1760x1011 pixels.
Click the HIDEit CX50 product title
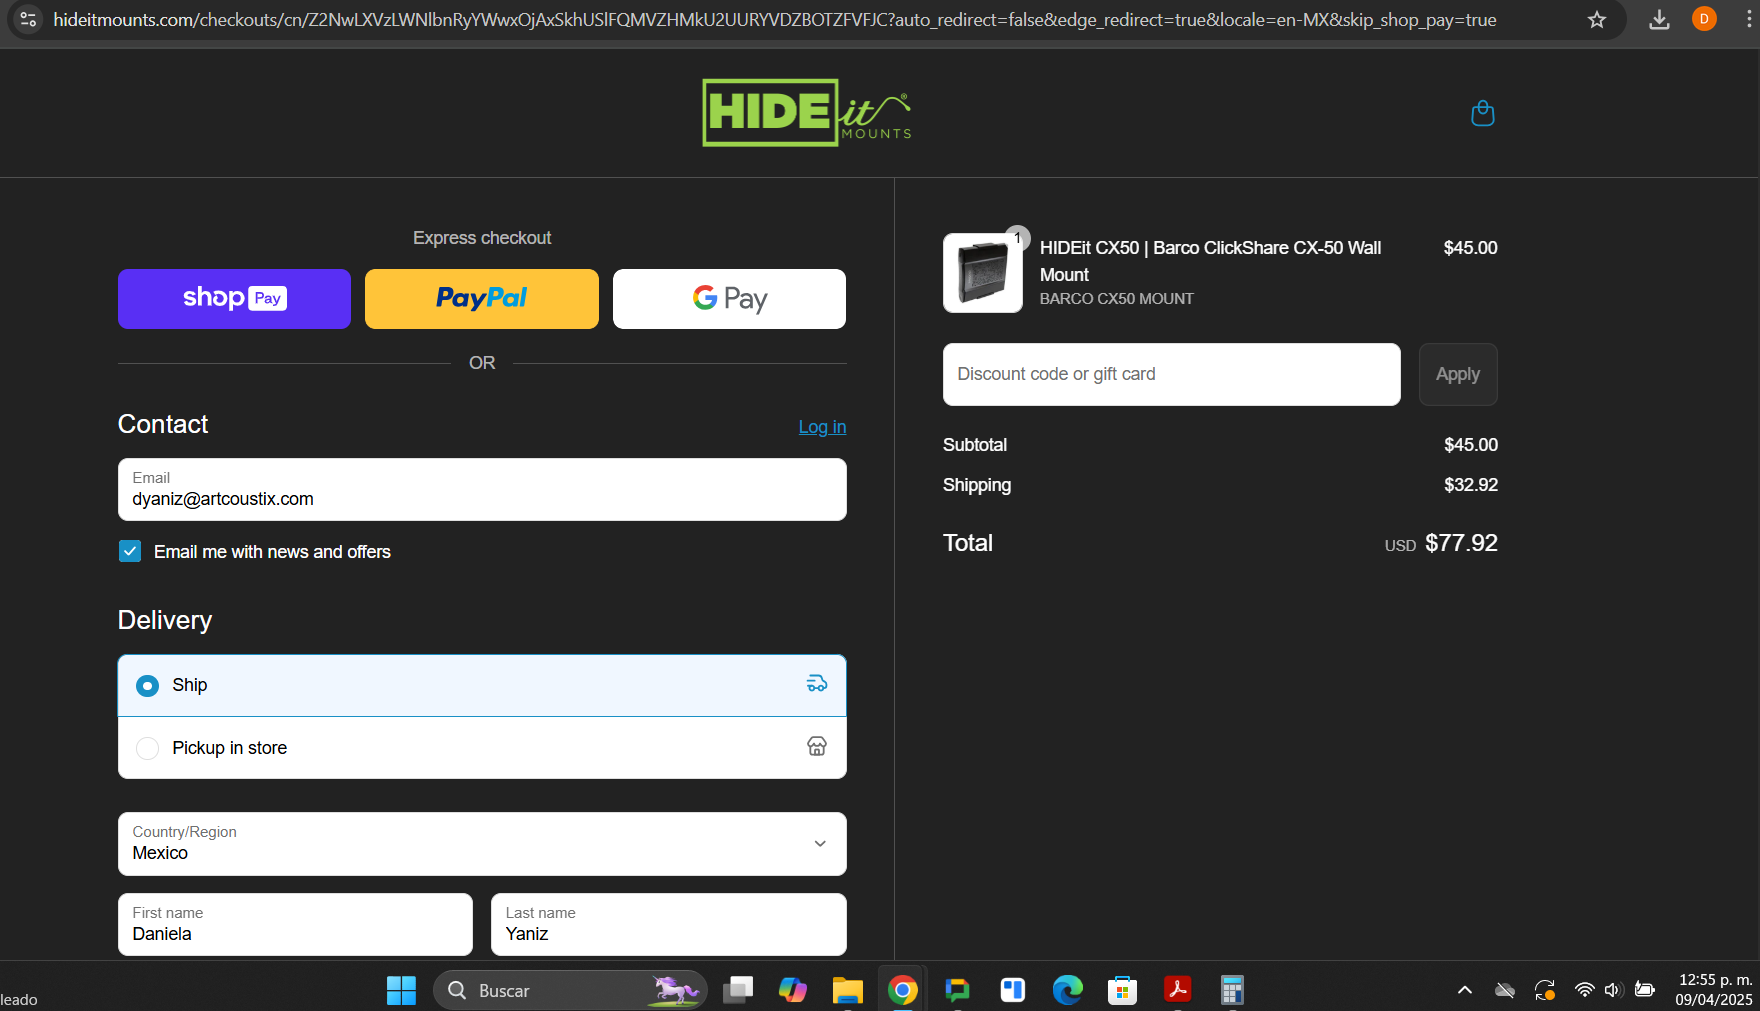click(1210, 261)
